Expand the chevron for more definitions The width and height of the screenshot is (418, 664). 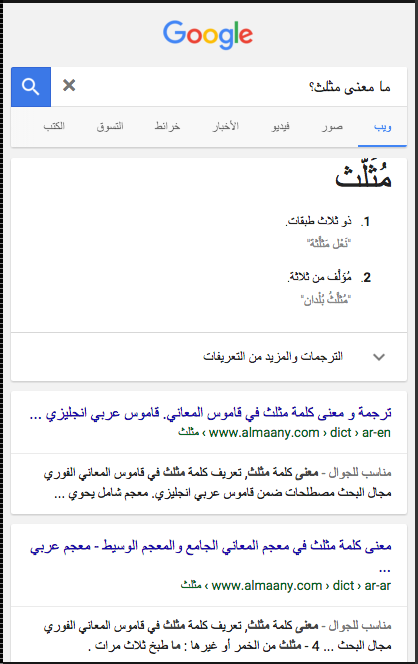[x=379, y=357]
